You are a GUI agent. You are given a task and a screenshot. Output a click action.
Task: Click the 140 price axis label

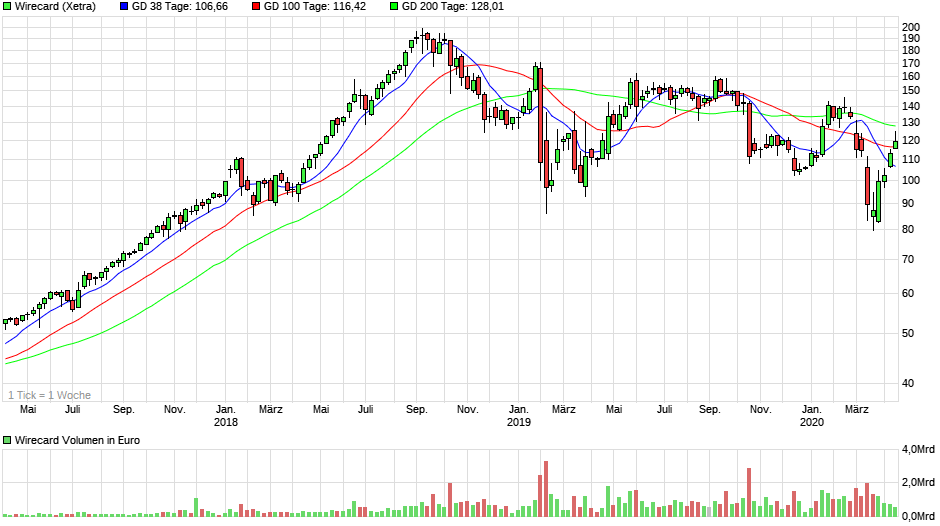click(911, 106)
